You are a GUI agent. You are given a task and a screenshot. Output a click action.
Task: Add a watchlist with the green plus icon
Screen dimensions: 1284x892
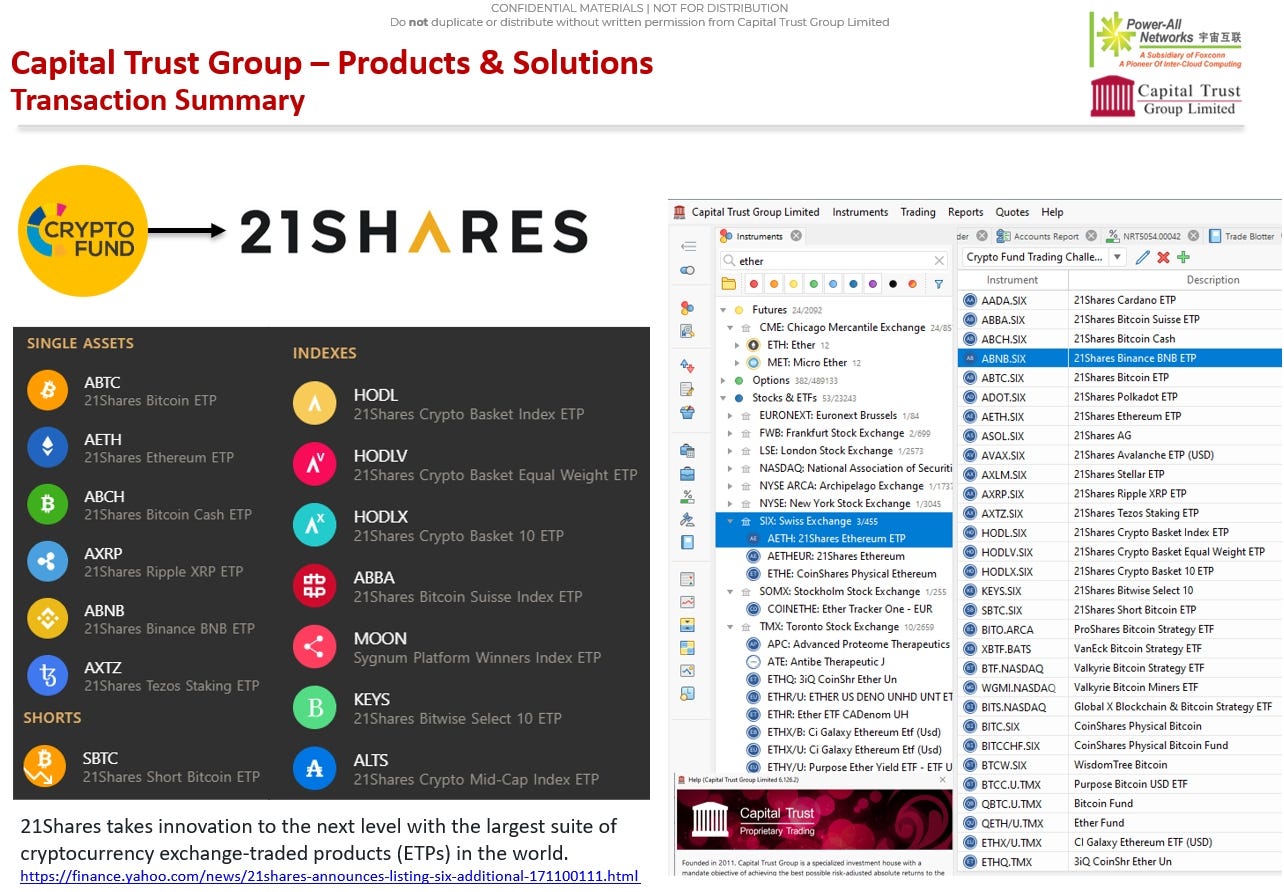click(x=1183, y=257)
